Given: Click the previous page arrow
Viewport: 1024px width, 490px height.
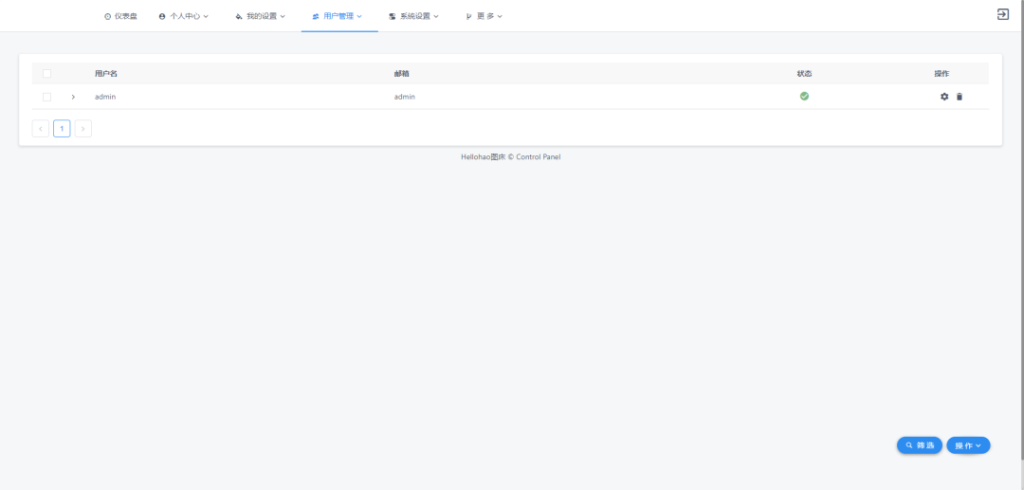Looking at the screenshot, I should [x=40, y=128].
